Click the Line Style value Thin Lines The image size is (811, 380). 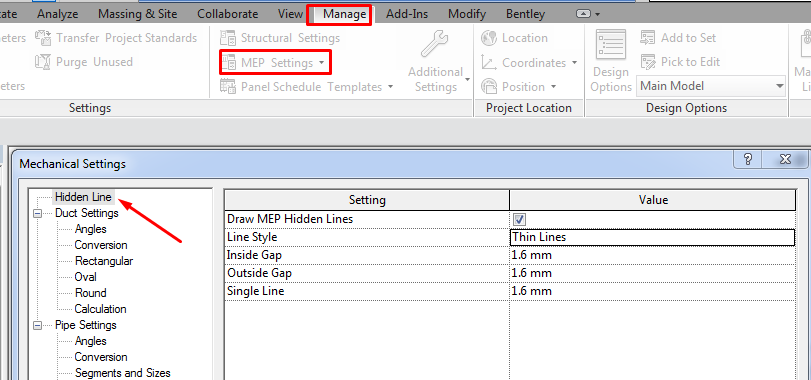652,237
